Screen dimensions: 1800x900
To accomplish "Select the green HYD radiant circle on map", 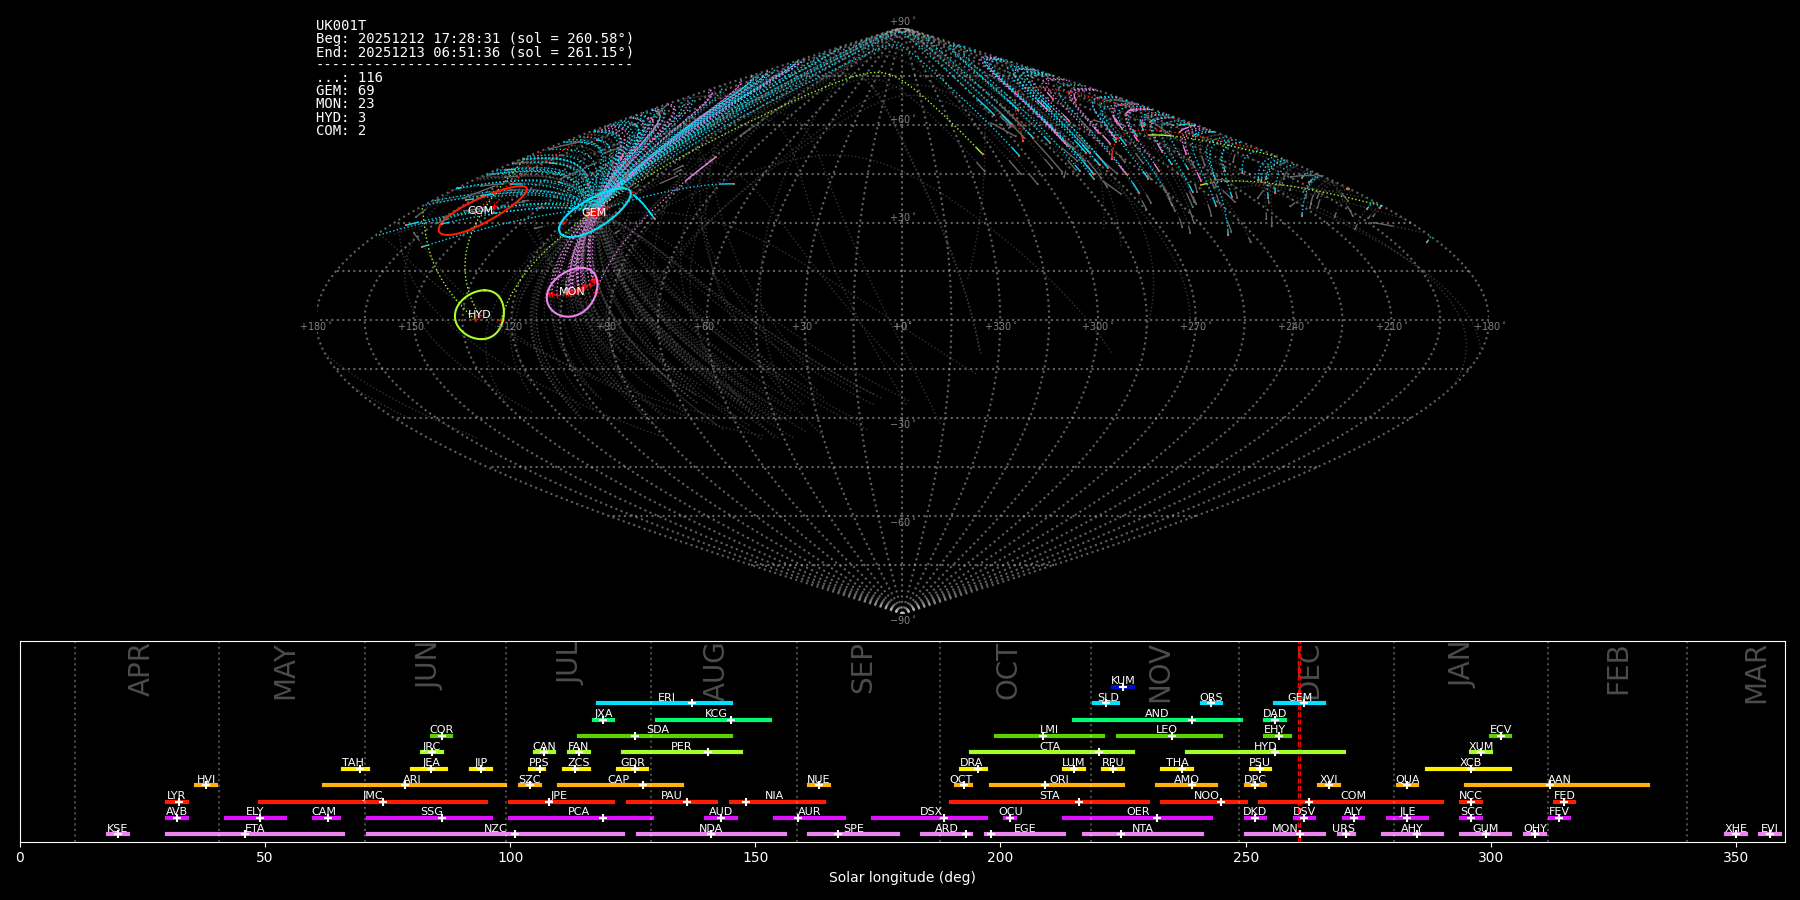I will (479, 315).
